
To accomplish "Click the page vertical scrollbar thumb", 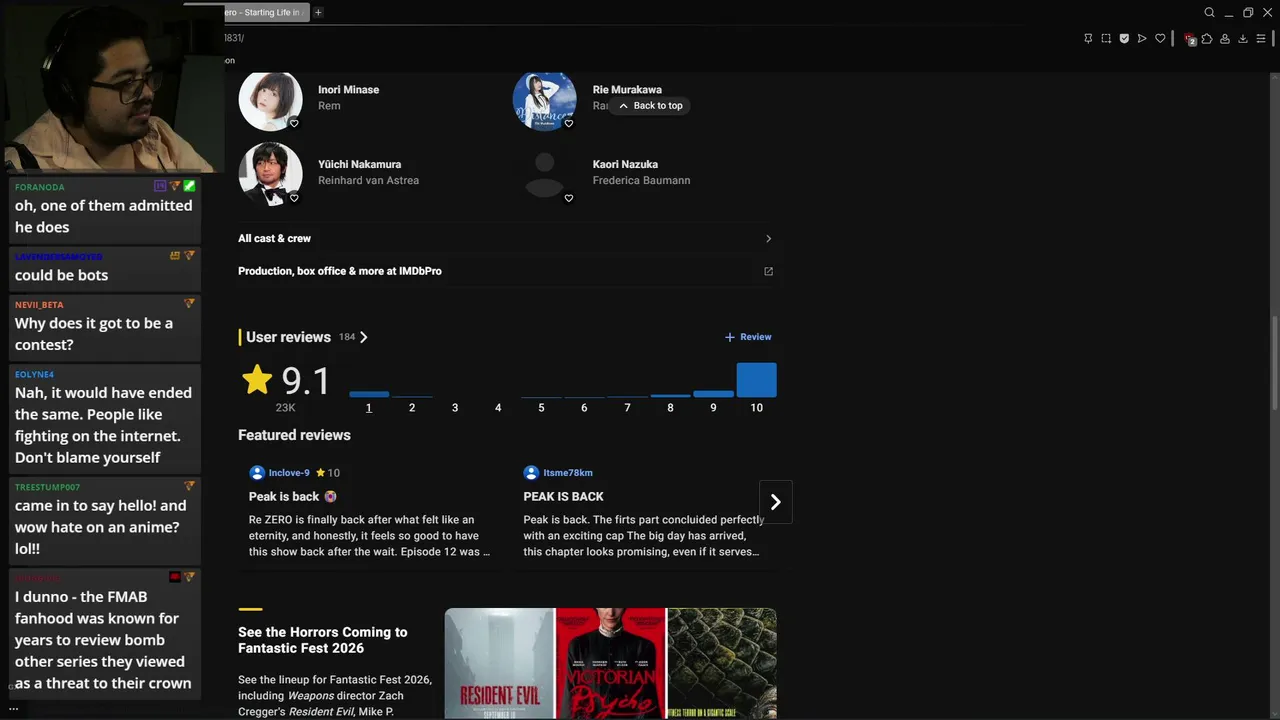I will tap(1274, 362).
